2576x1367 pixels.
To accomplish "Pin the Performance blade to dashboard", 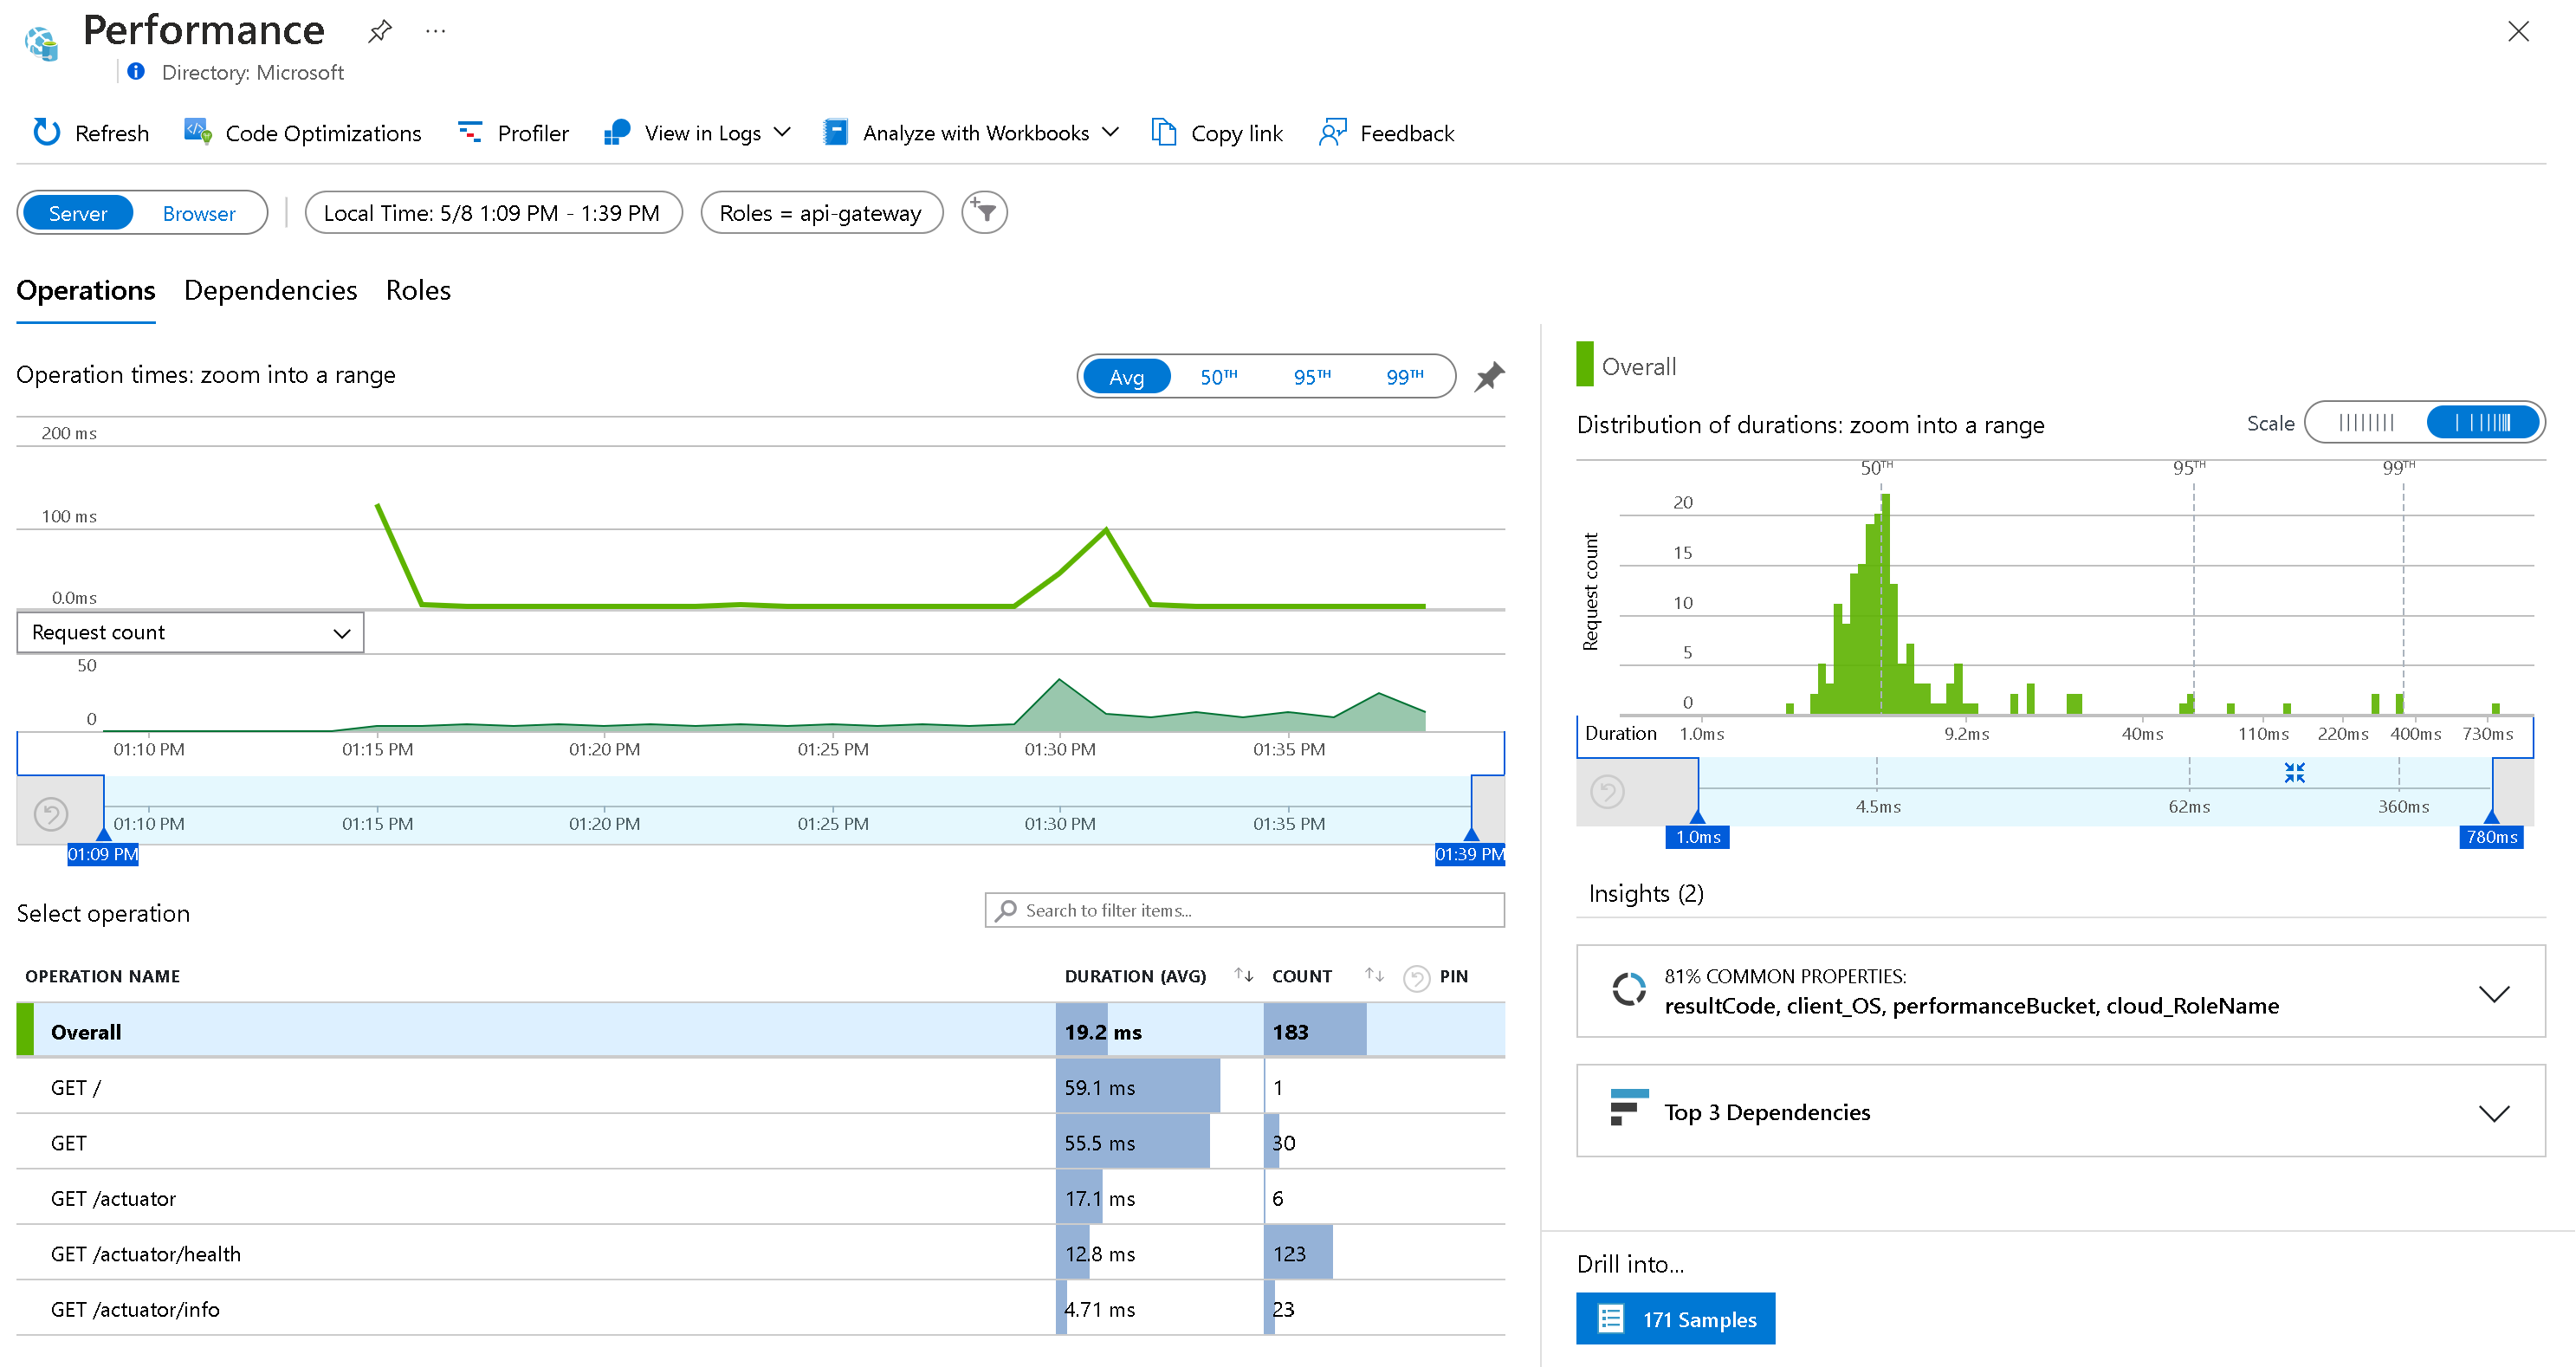I will (380, 31).
